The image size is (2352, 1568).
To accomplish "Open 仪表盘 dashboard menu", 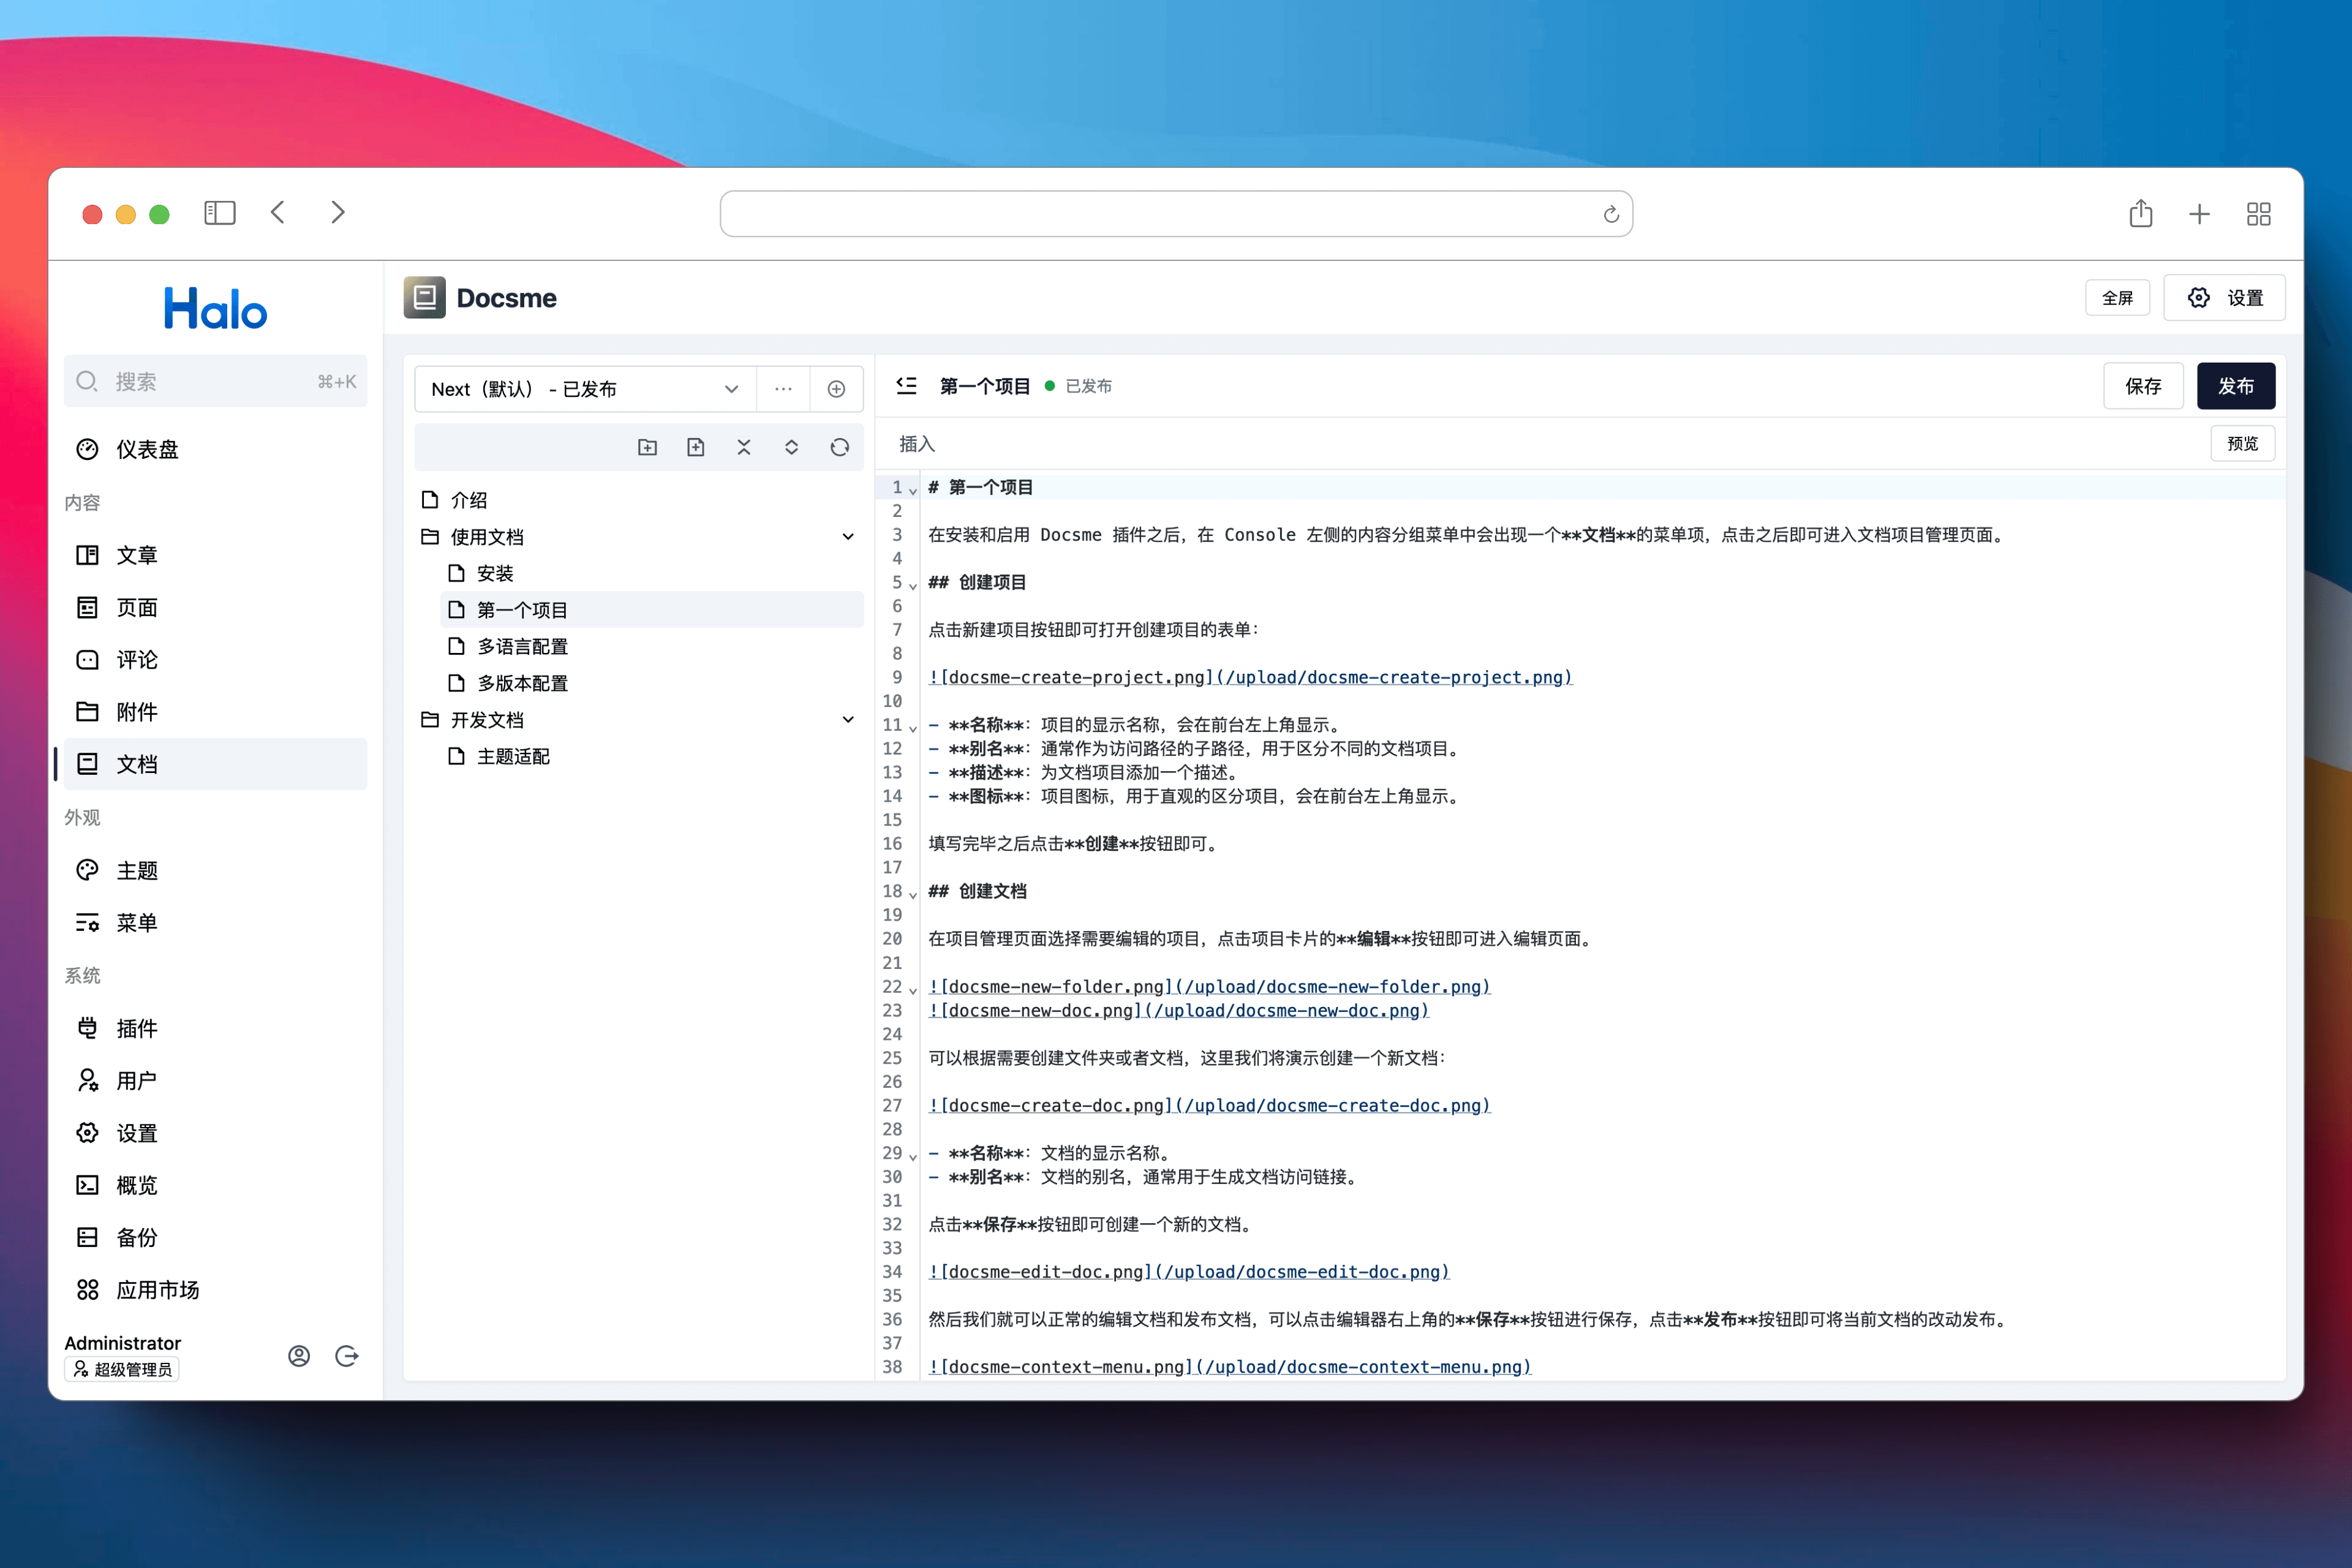I will point(215,449).
